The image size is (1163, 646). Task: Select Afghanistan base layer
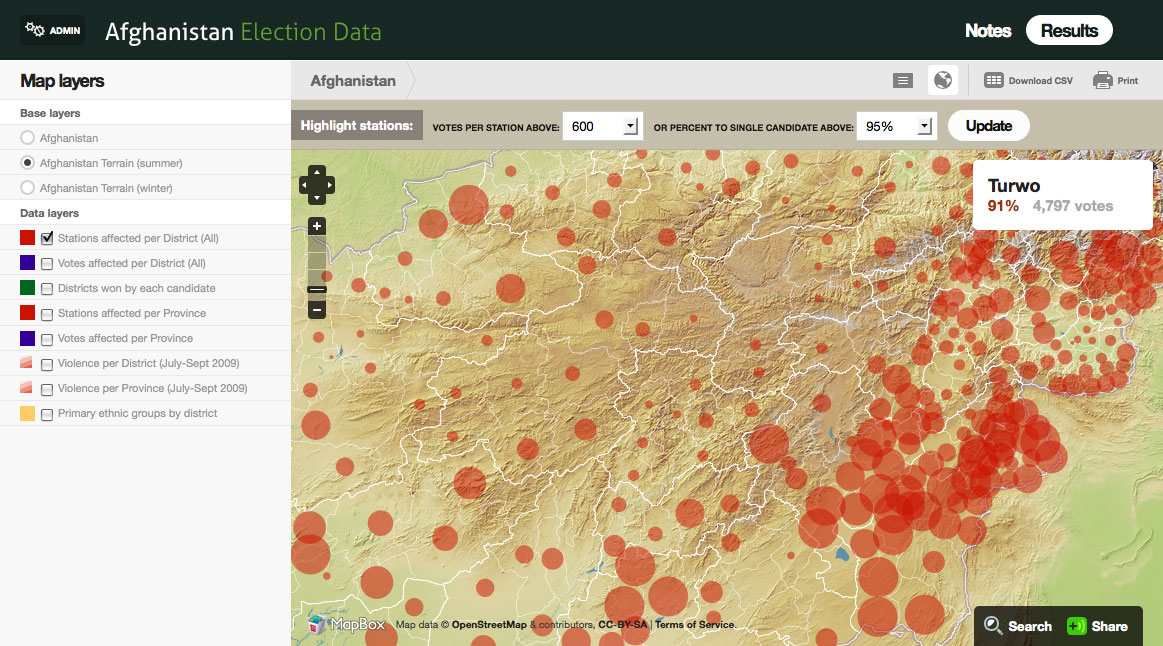(27, 137)
